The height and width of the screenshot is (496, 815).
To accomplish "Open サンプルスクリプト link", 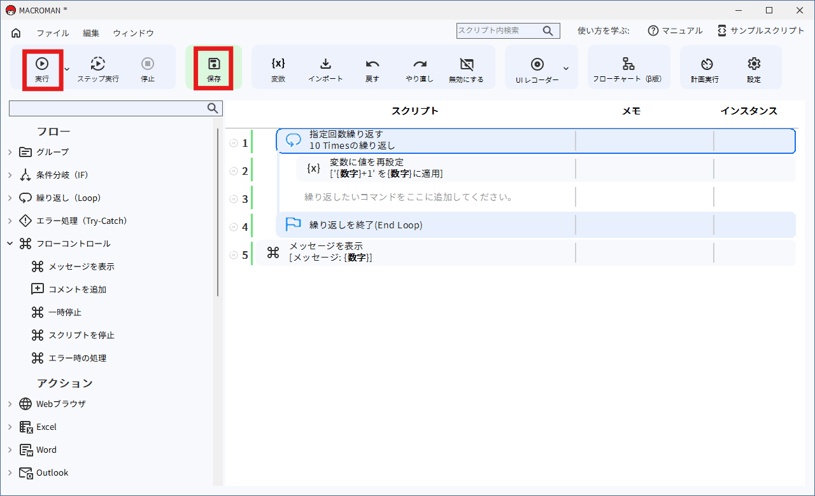I will click(x=761, y=31).
